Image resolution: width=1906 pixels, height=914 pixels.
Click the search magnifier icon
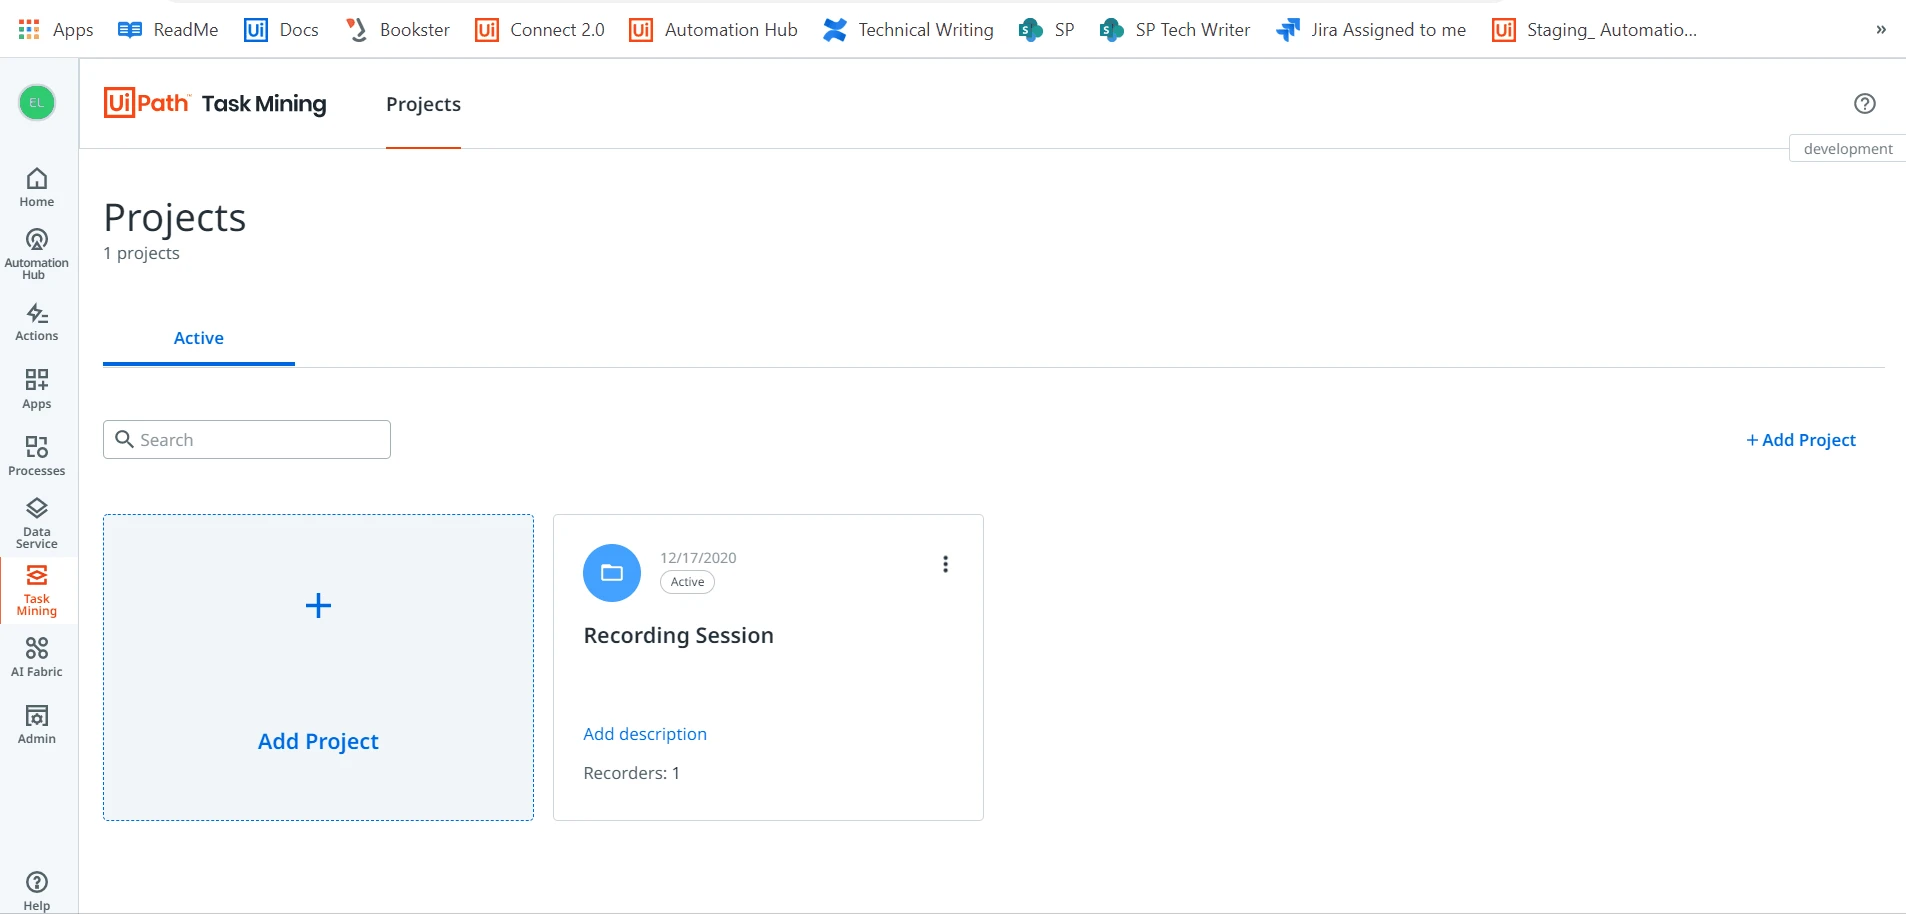[x=125, y=439]
